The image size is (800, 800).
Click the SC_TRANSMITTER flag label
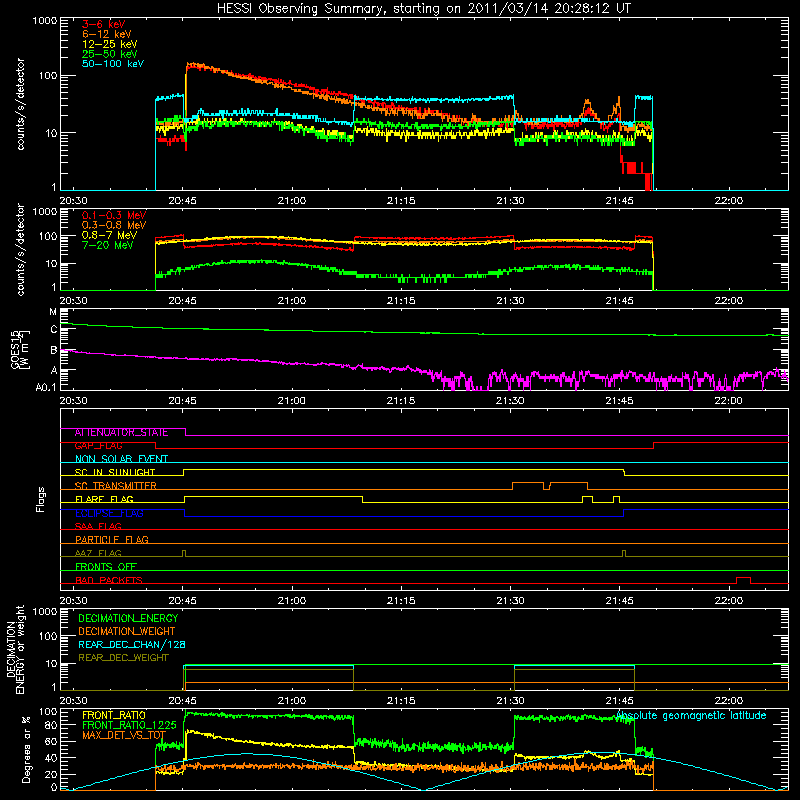(116, 485)
